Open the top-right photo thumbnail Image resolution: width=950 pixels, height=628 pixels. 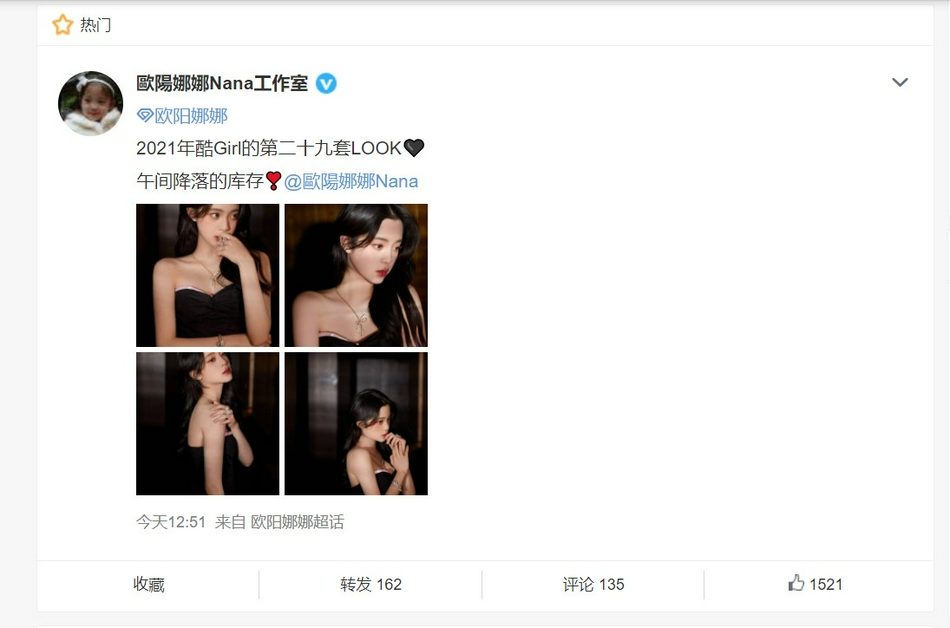click(x=356, y=276)
